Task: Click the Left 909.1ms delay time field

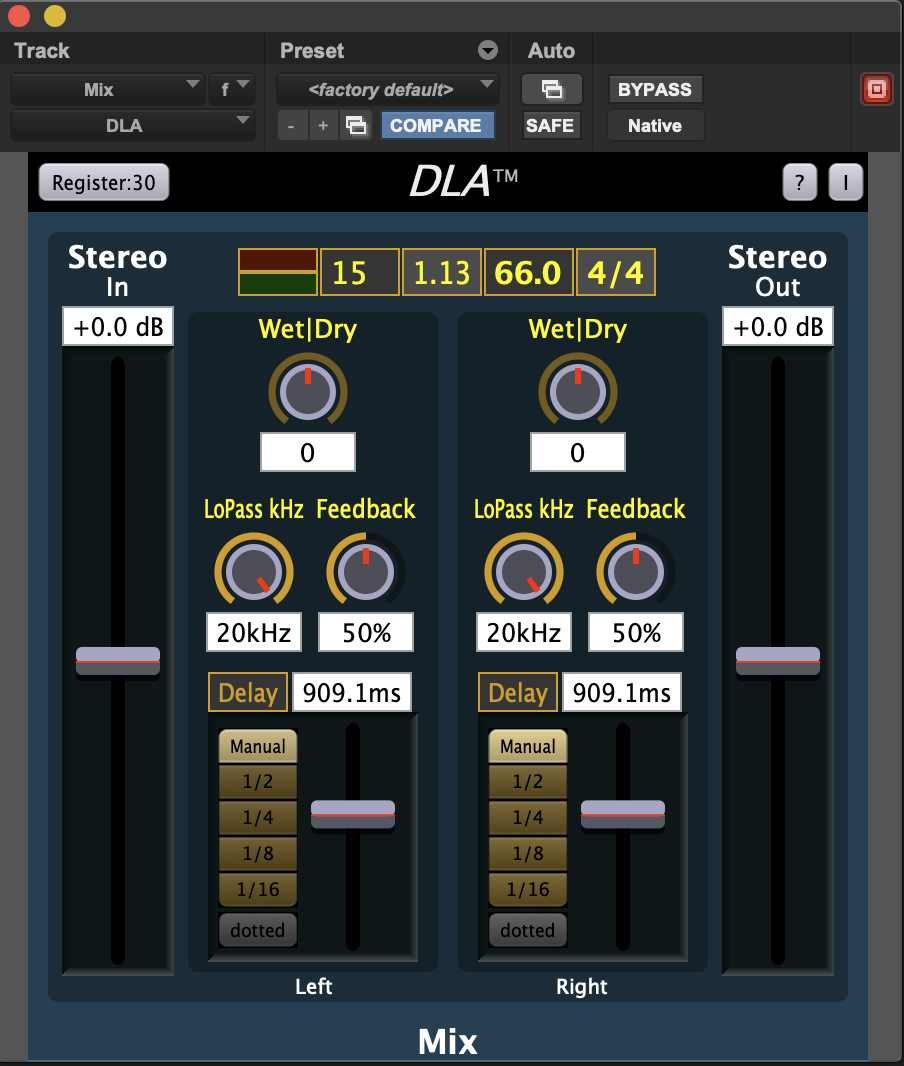Action: tap(351, 693)
